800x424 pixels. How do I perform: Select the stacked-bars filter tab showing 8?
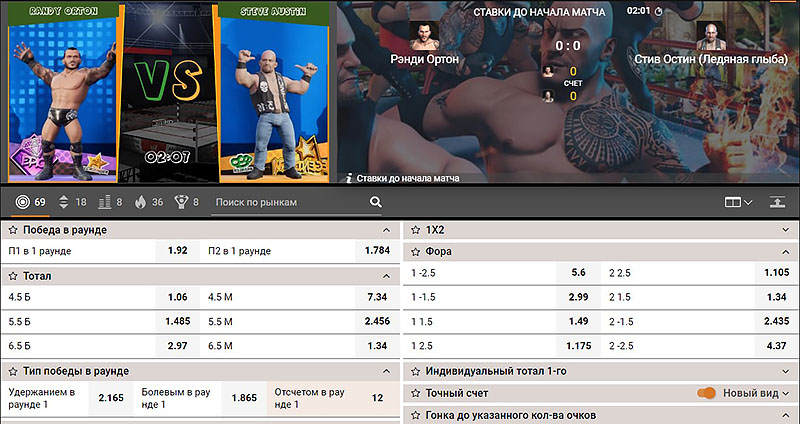pyautogui.click(x=110, y=202)
